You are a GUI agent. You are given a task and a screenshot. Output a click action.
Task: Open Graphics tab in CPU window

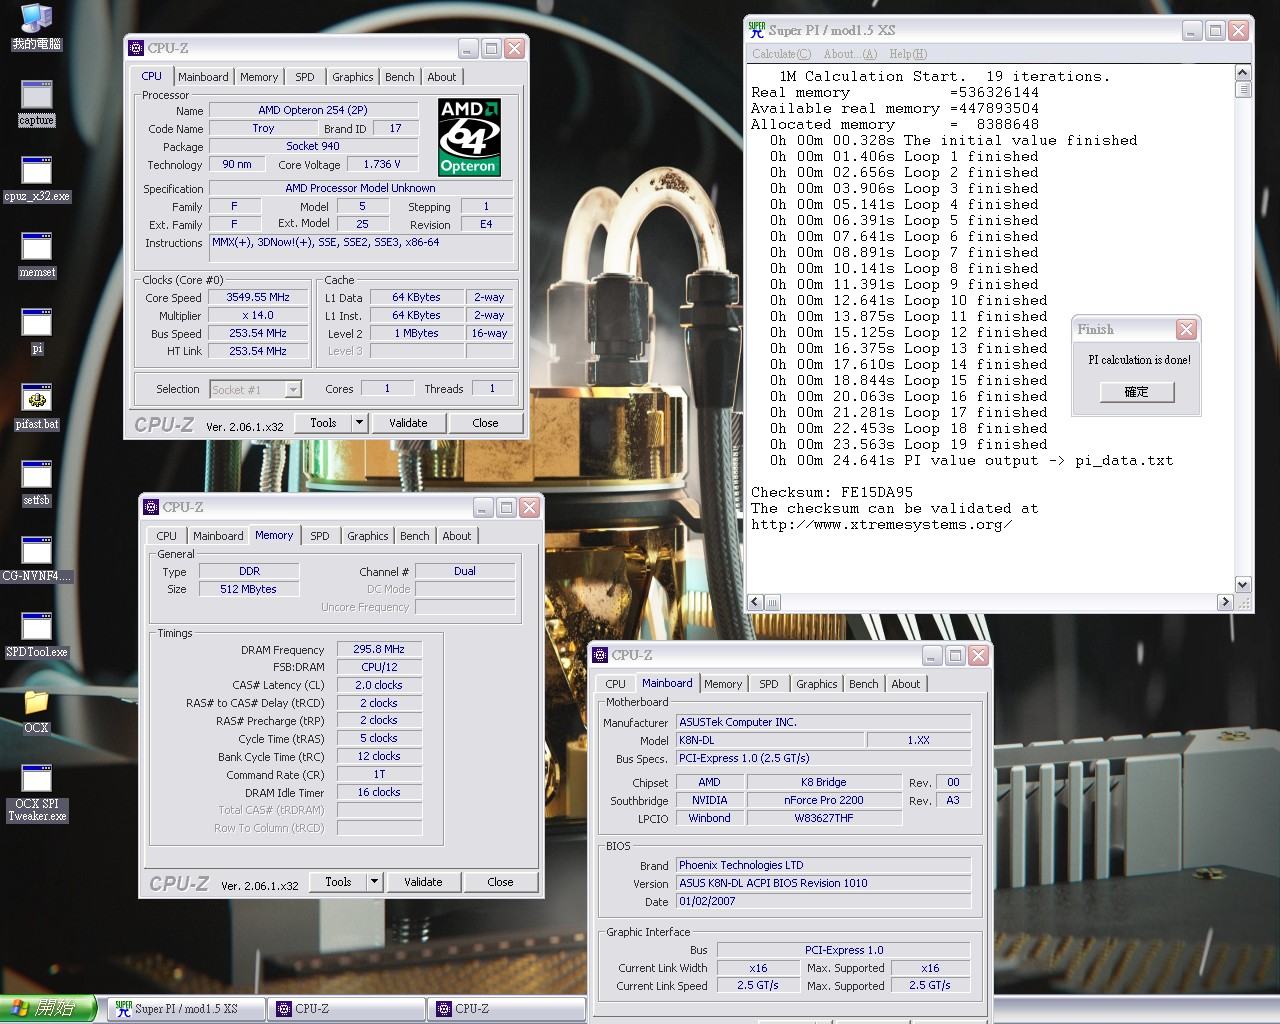click(x=352, y=77)
